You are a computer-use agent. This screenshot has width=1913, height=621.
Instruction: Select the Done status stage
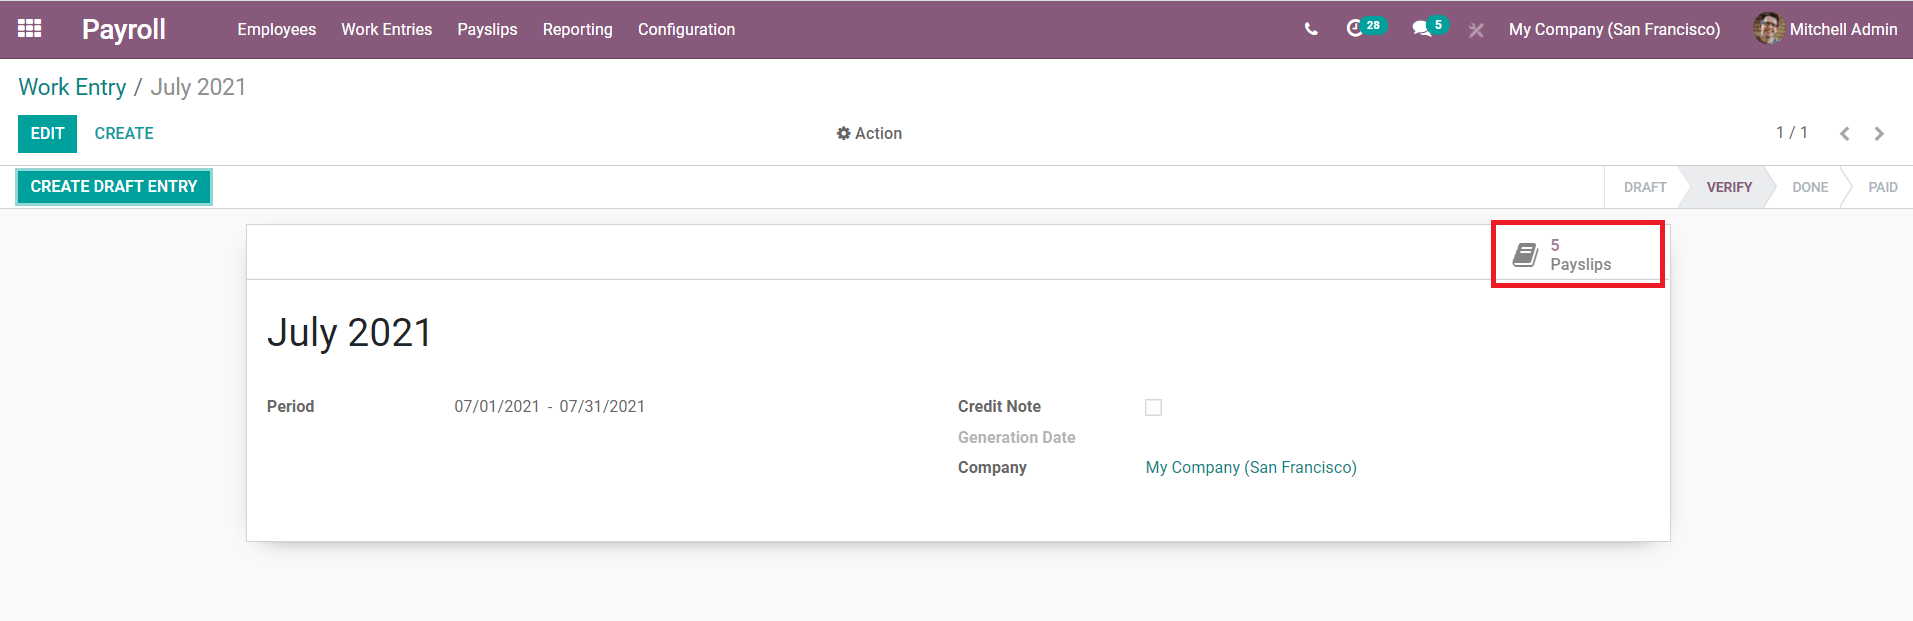click(1809, 187)
